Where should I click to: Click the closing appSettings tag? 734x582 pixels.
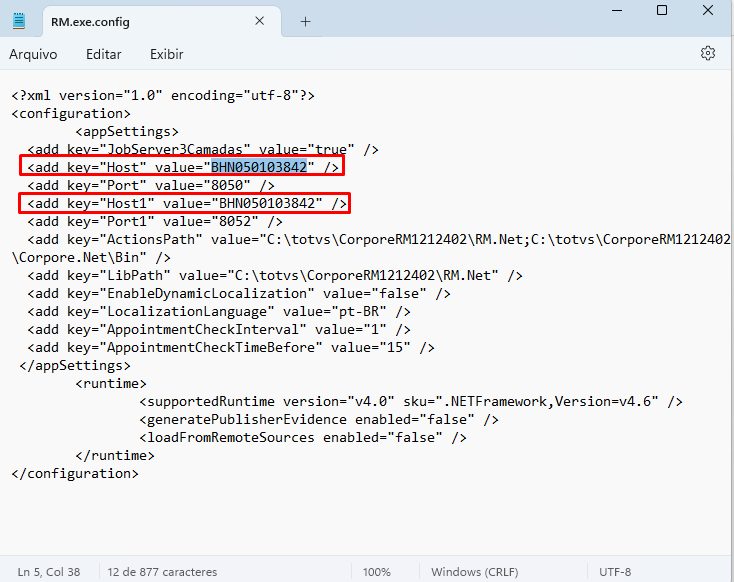click(75, 365)
